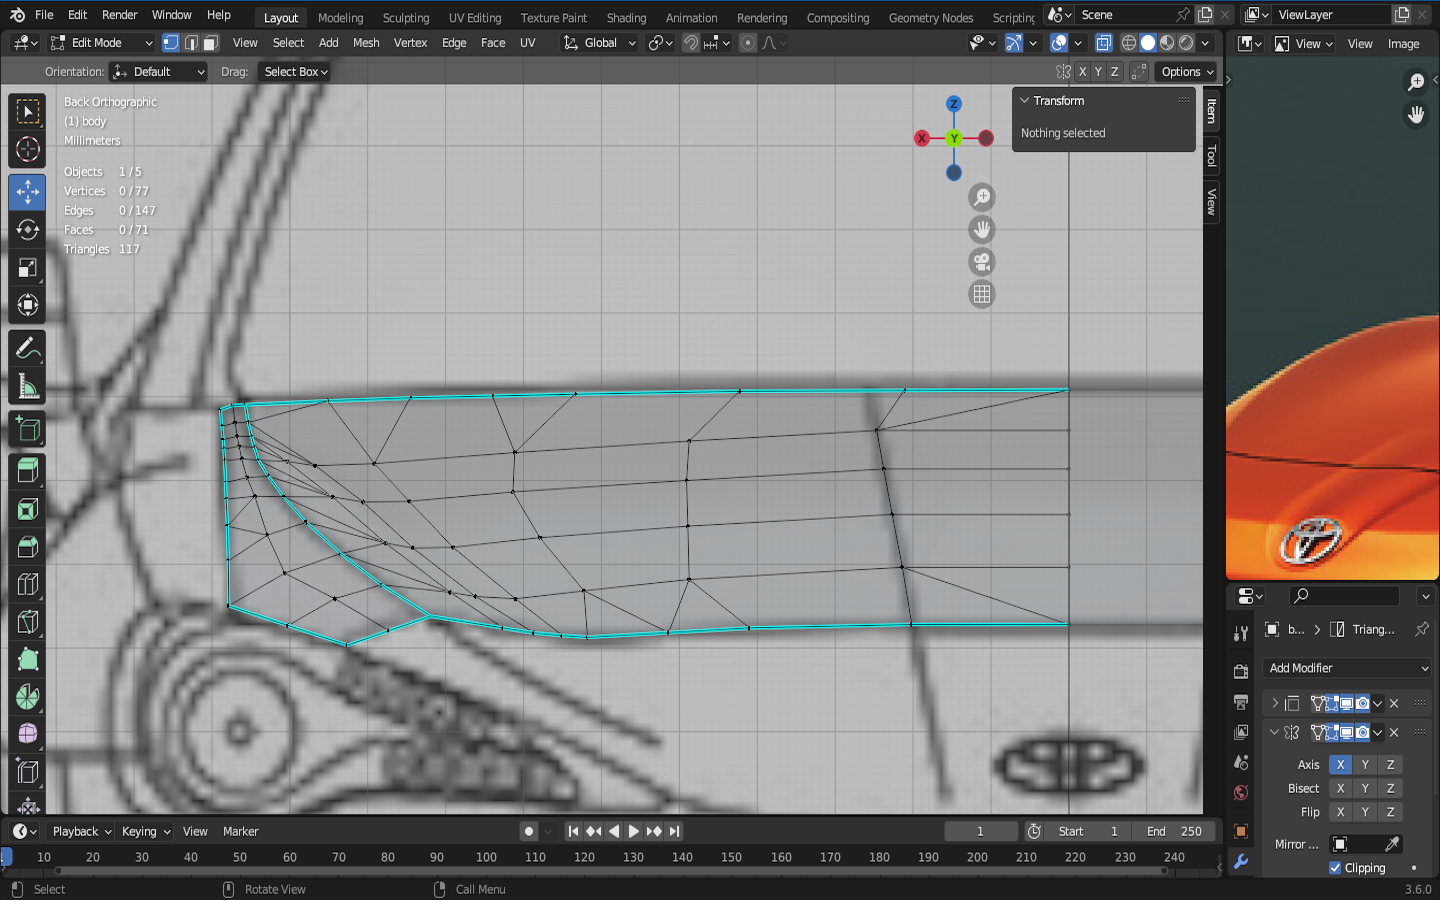Set Flip axis to X
The width and height of the screenshot is (1440, 900).
[1340, 812]
